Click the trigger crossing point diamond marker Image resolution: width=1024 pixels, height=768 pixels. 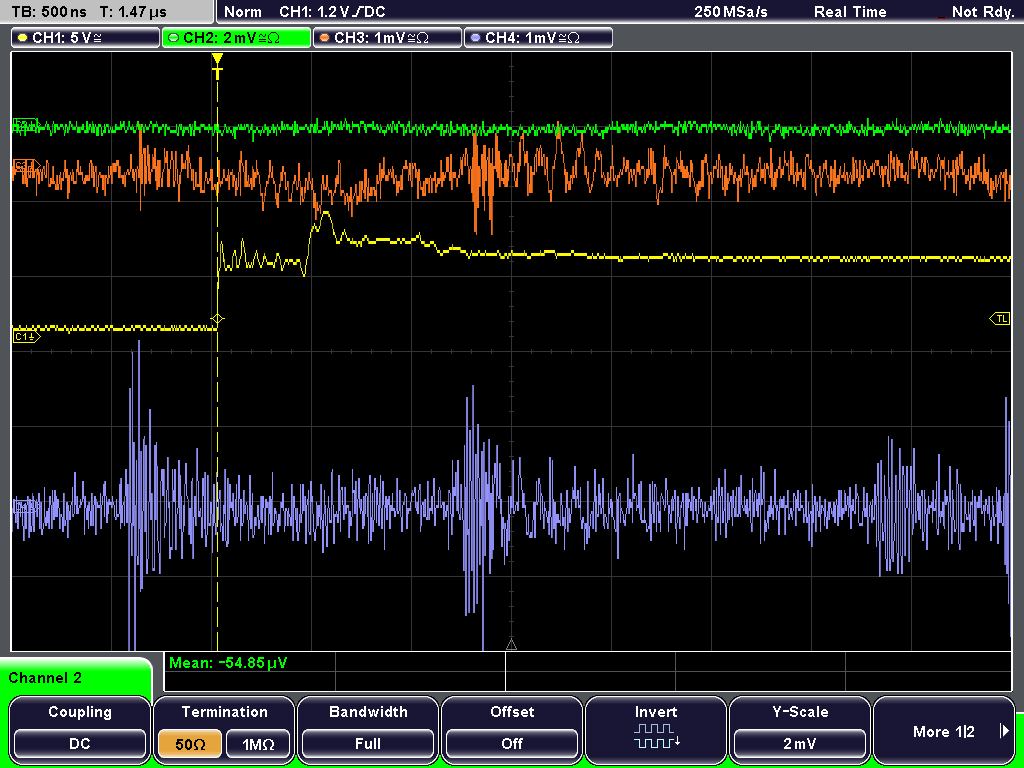217,319
